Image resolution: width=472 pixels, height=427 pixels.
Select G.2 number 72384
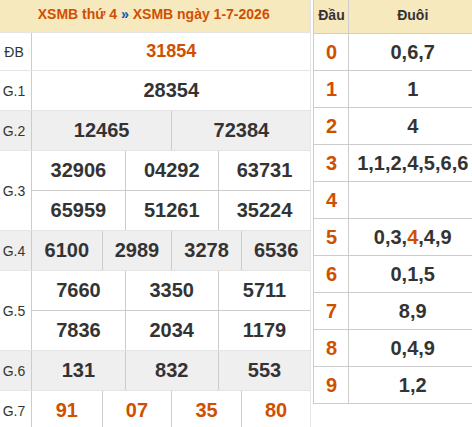(241, 130)
